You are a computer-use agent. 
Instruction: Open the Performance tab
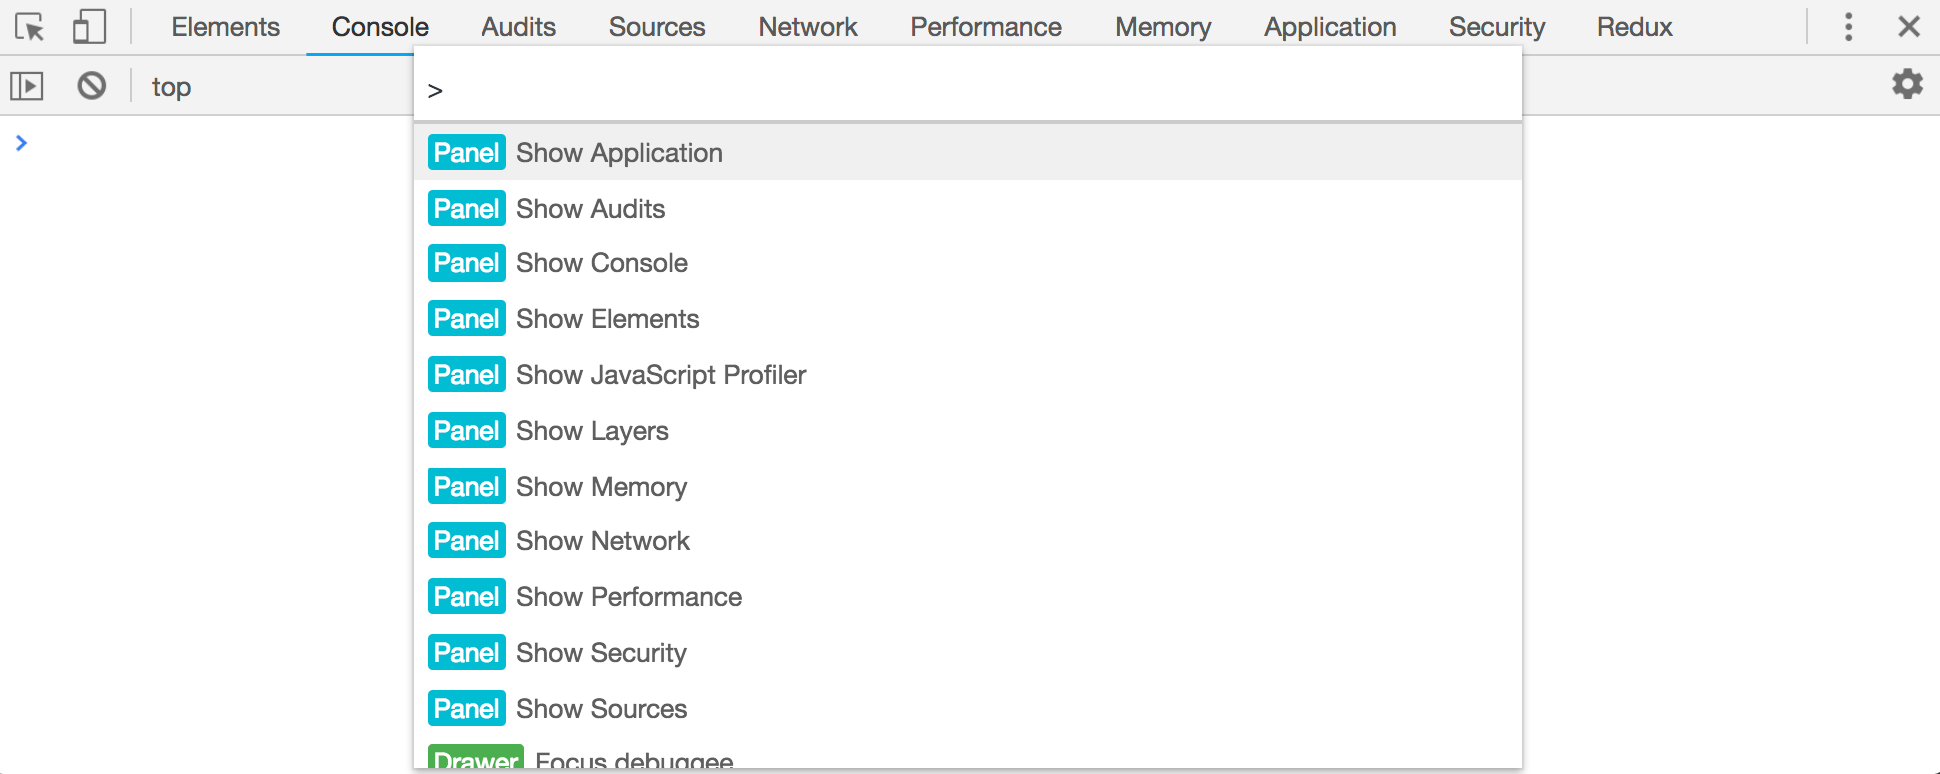[986, 27]
